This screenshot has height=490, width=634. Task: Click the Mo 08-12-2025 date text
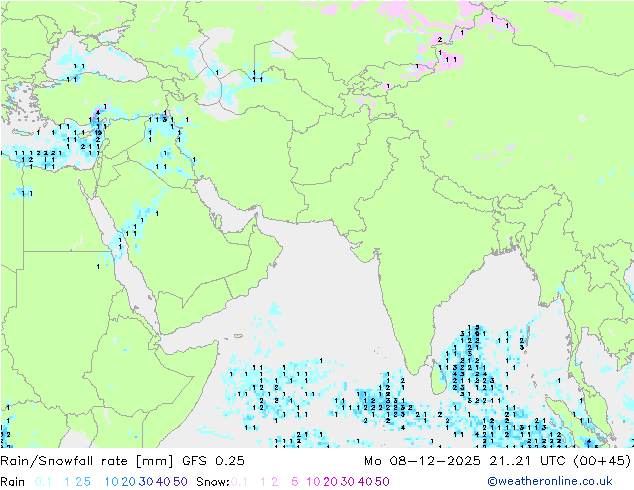click(x=422, y=460)
